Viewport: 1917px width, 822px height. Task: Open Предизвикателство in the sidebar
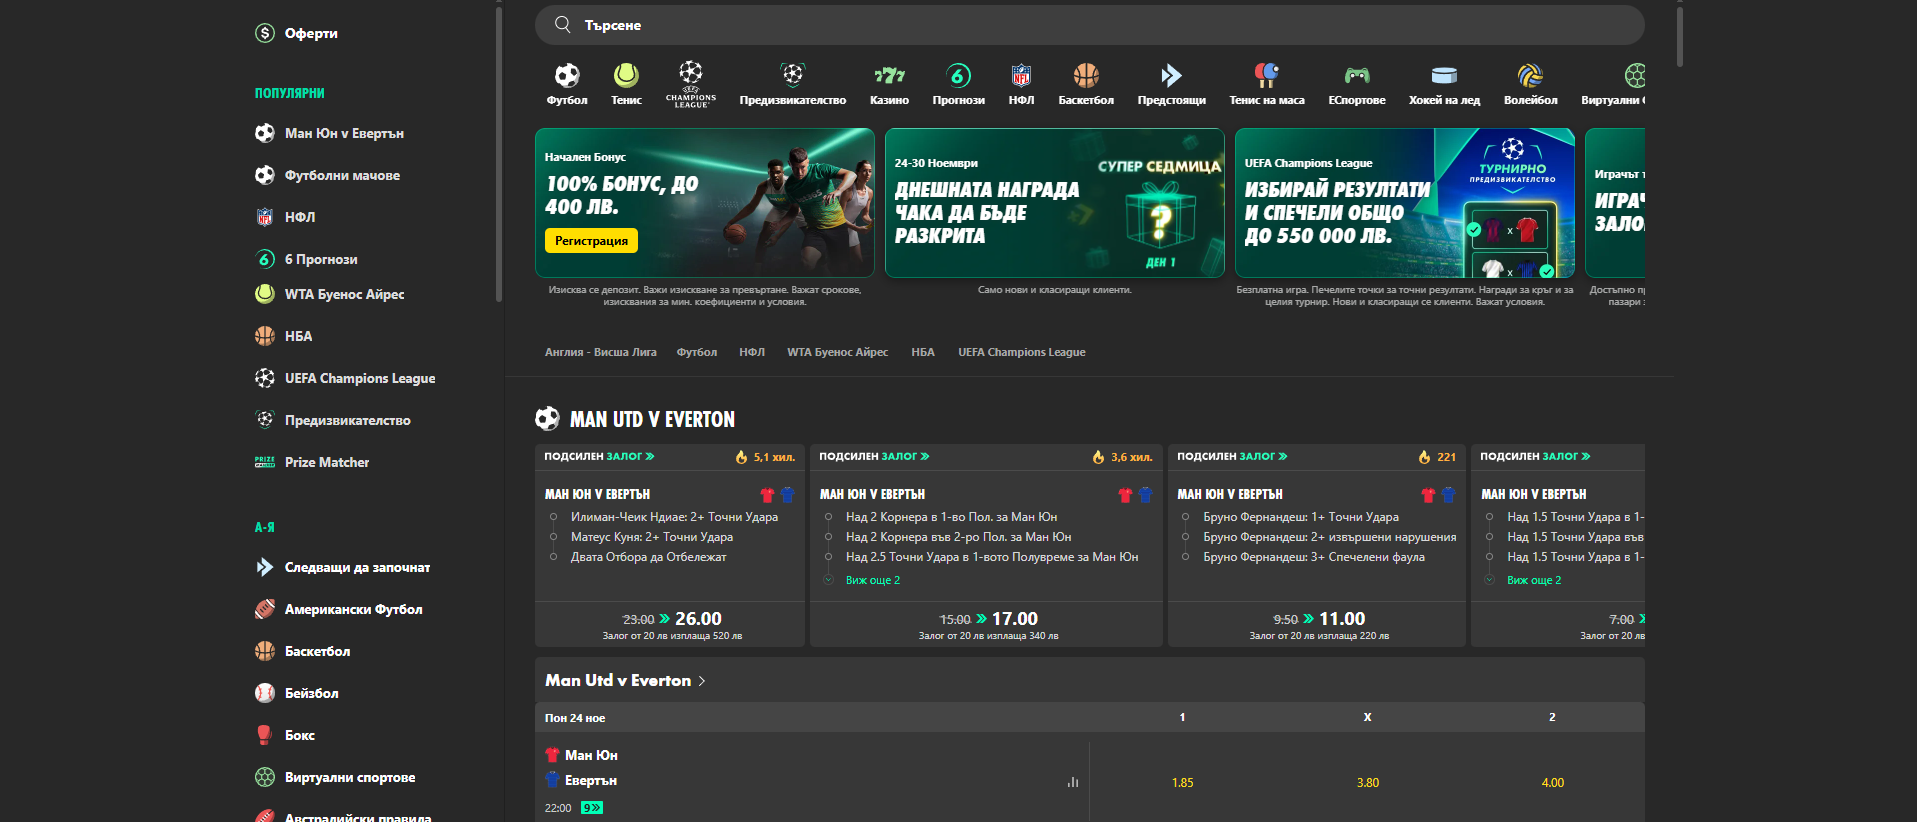click(332, 420)
